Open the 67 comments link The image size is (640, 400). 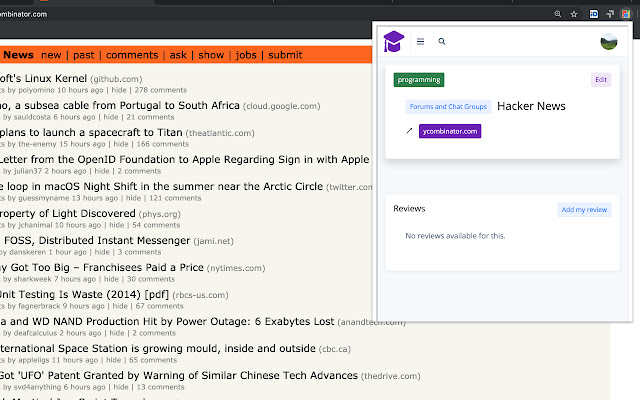tap(160, 306)
